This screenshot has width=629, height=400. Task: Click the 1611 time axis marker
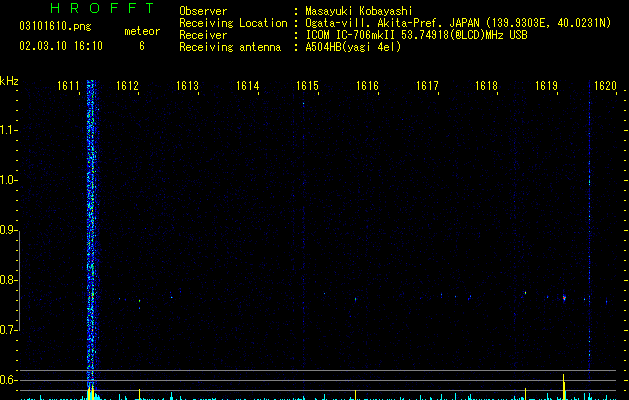pos(68,86)
